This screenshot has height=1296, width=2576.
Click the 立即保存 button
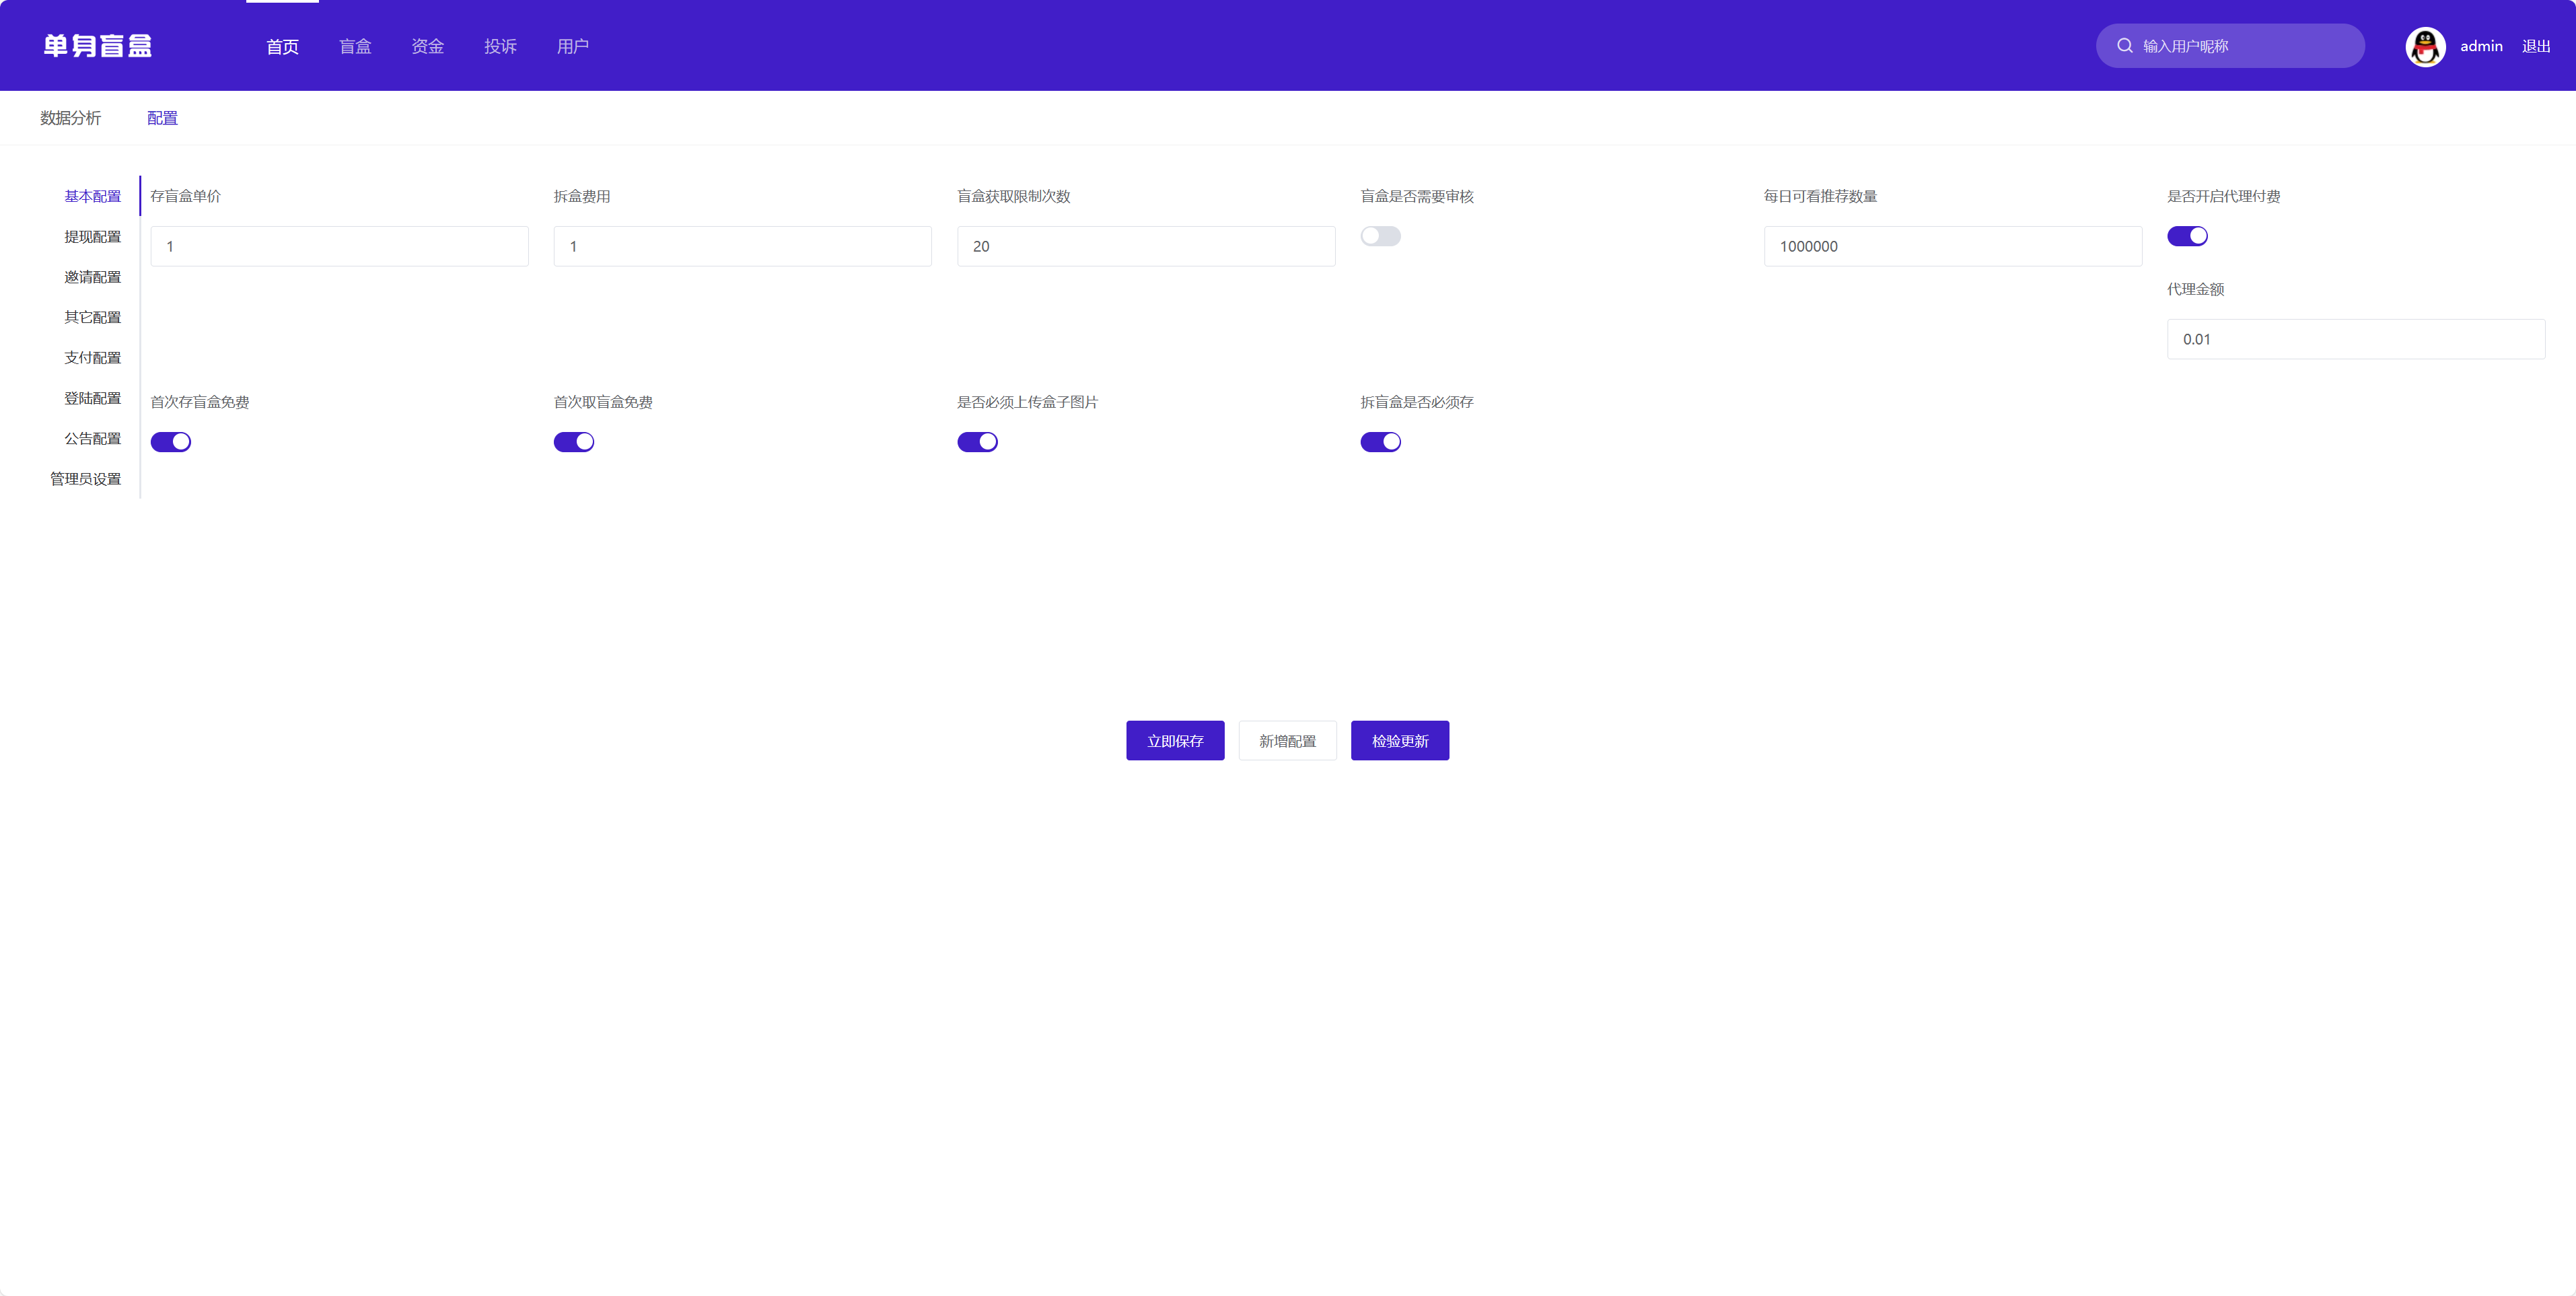click(1175, 741)
